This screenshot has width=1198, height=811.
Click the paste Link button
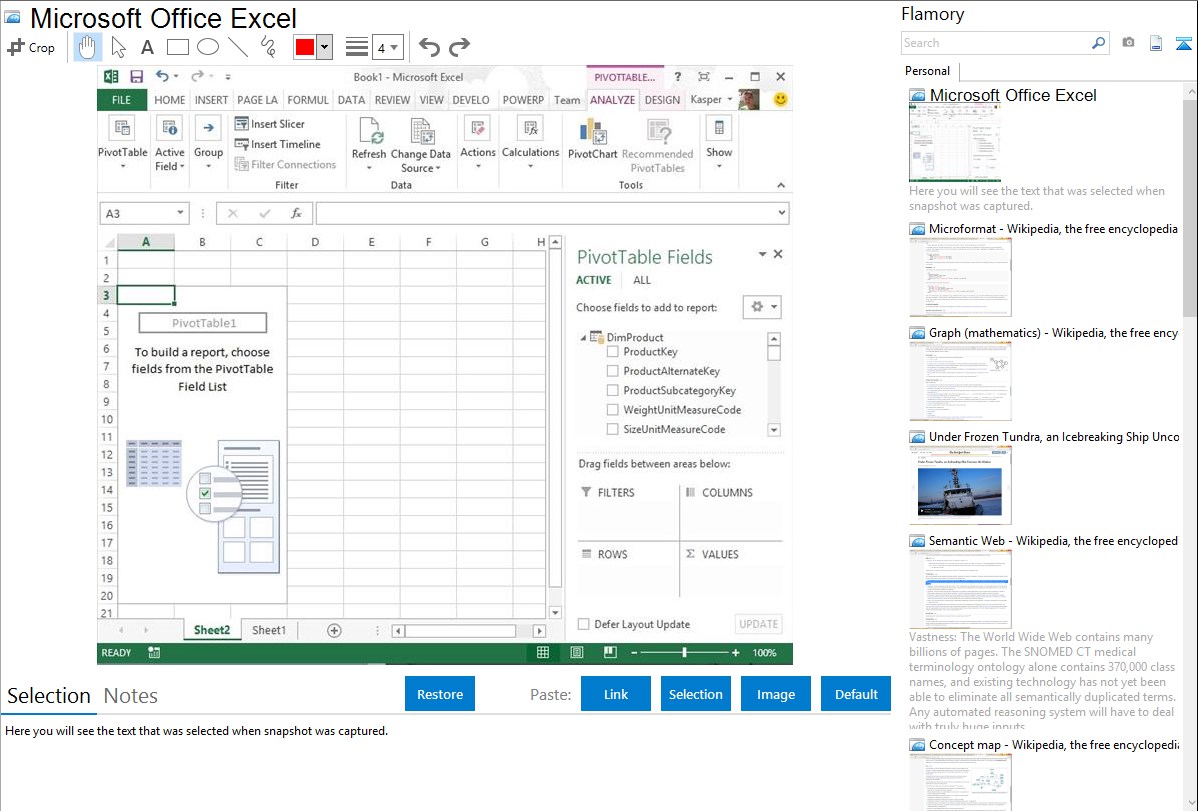616,694
